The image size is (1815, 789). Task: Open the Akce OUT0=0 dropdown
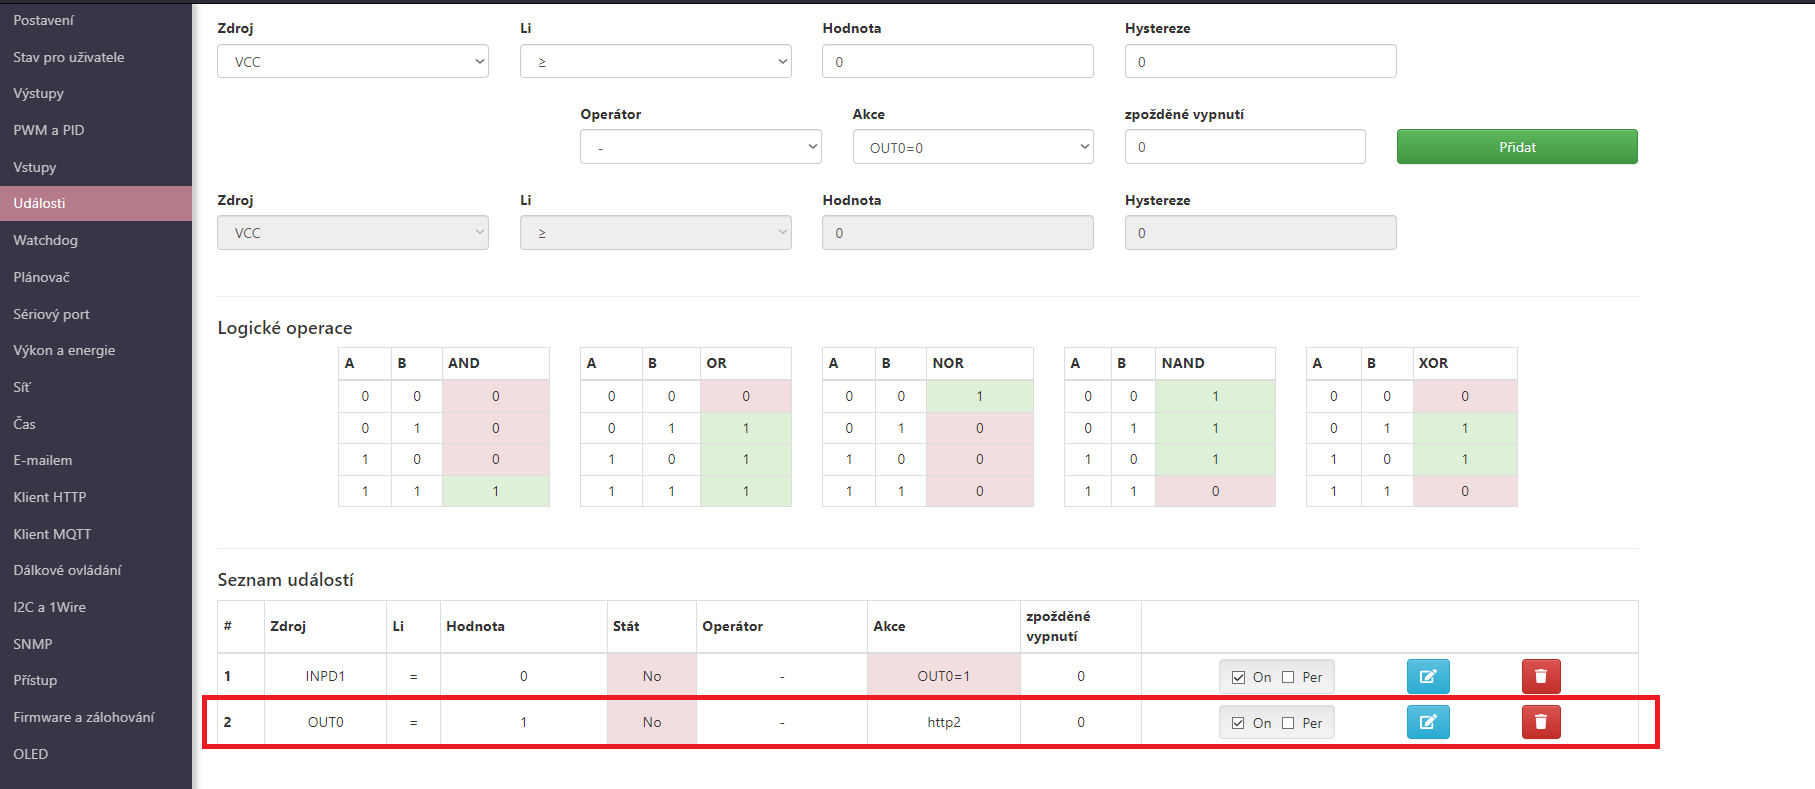click(972, 148)
